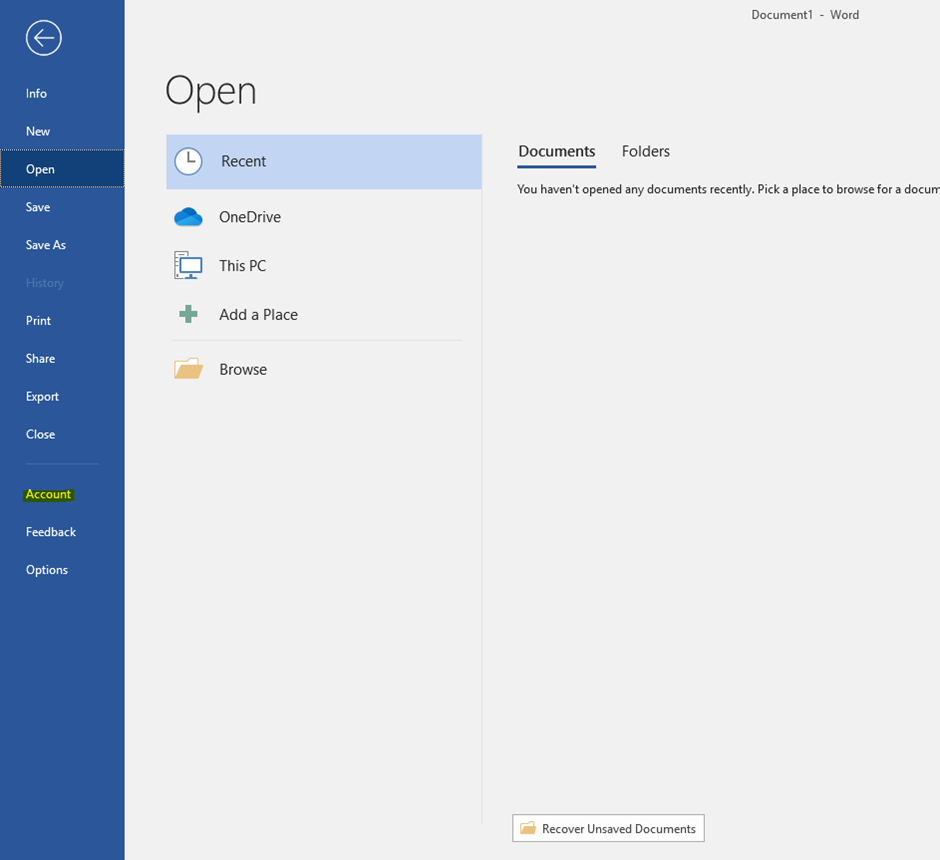Viewport: 940px width, 860px height.
Task: Click the Browse folder icon
Action: click(x=188, y=369)
